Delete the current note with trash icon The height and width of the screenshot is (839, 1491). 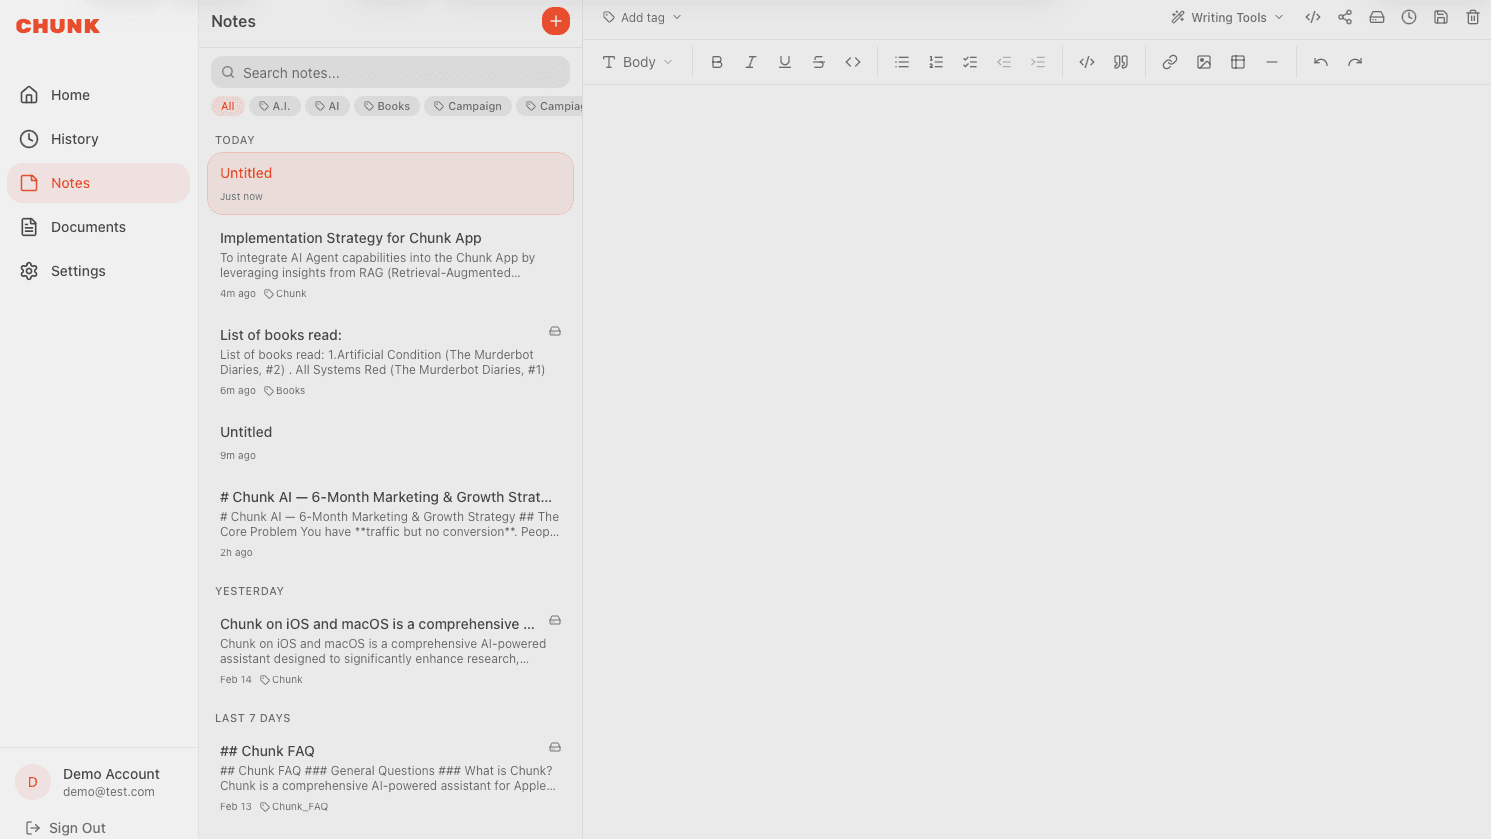point(1472,17)
